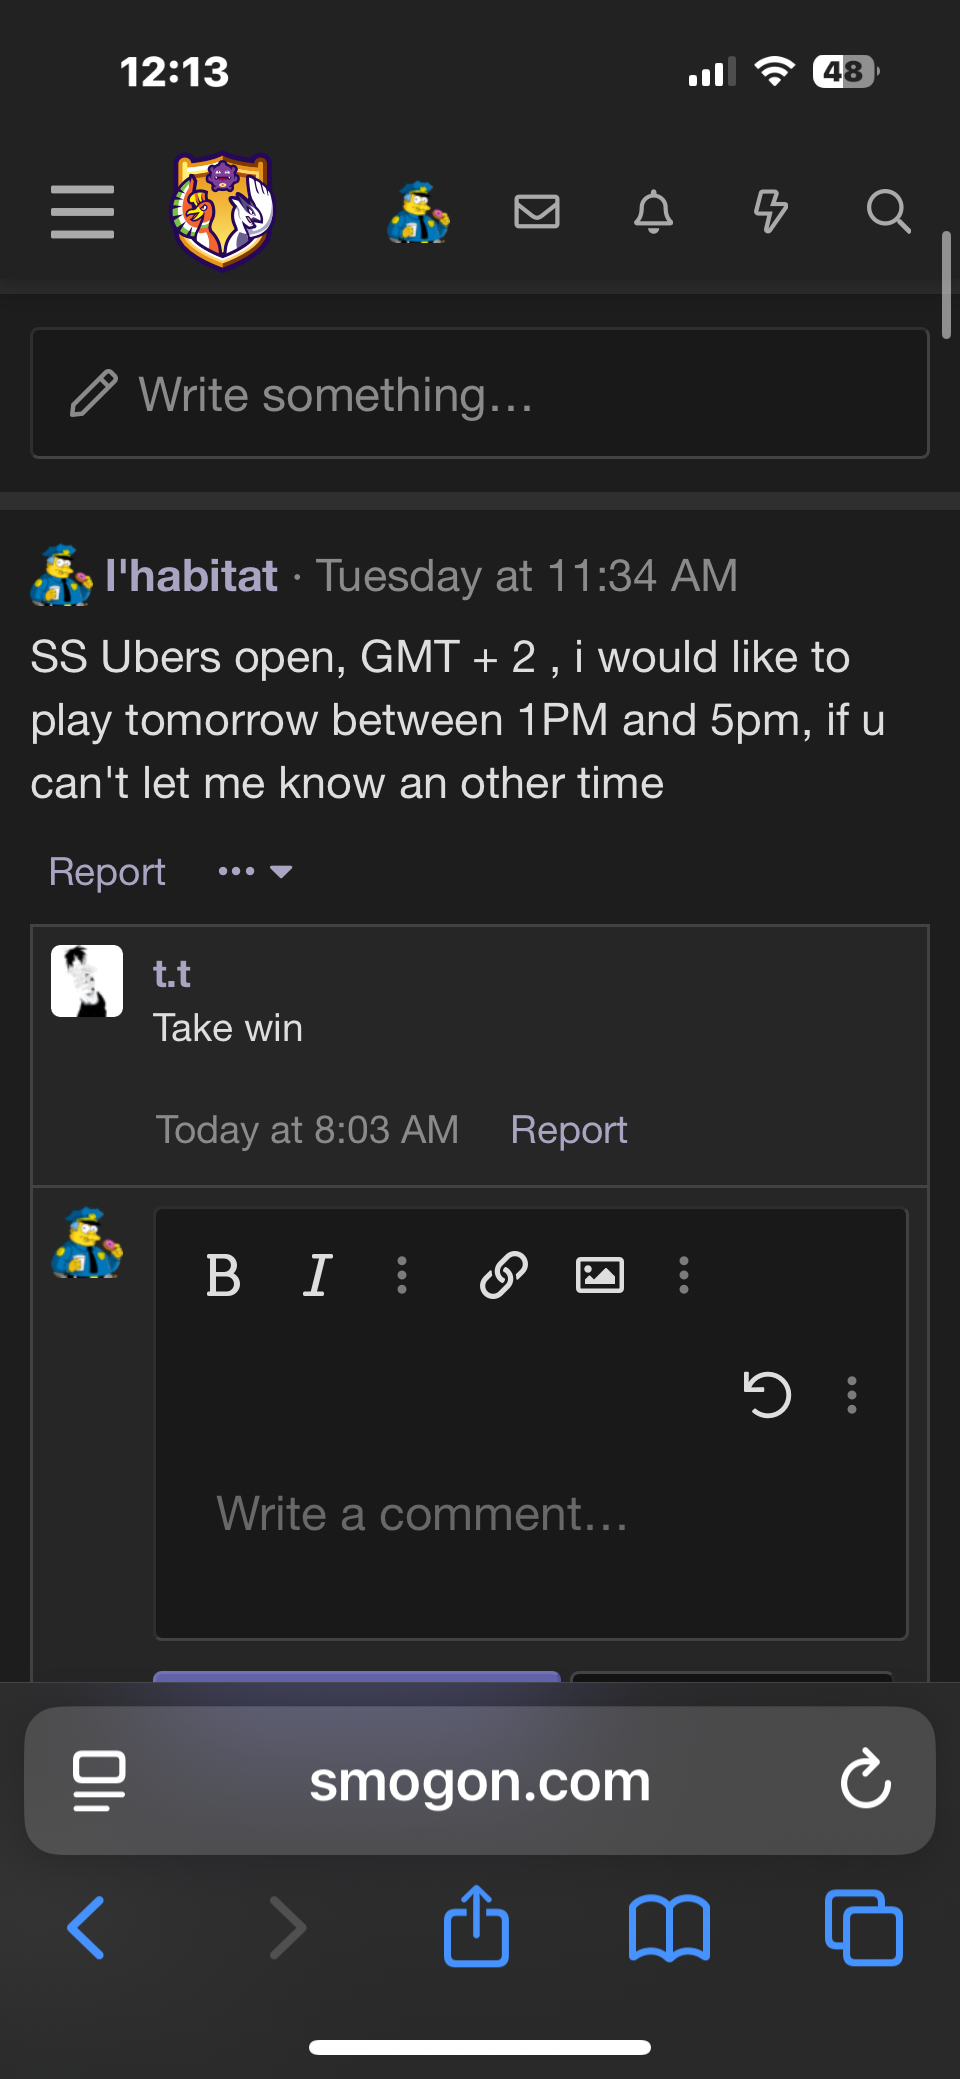Image resolution: width=960 pixels, height=2079 pixels.
Task: Open account menu via header avatar
Action: (x=419, y=212)
